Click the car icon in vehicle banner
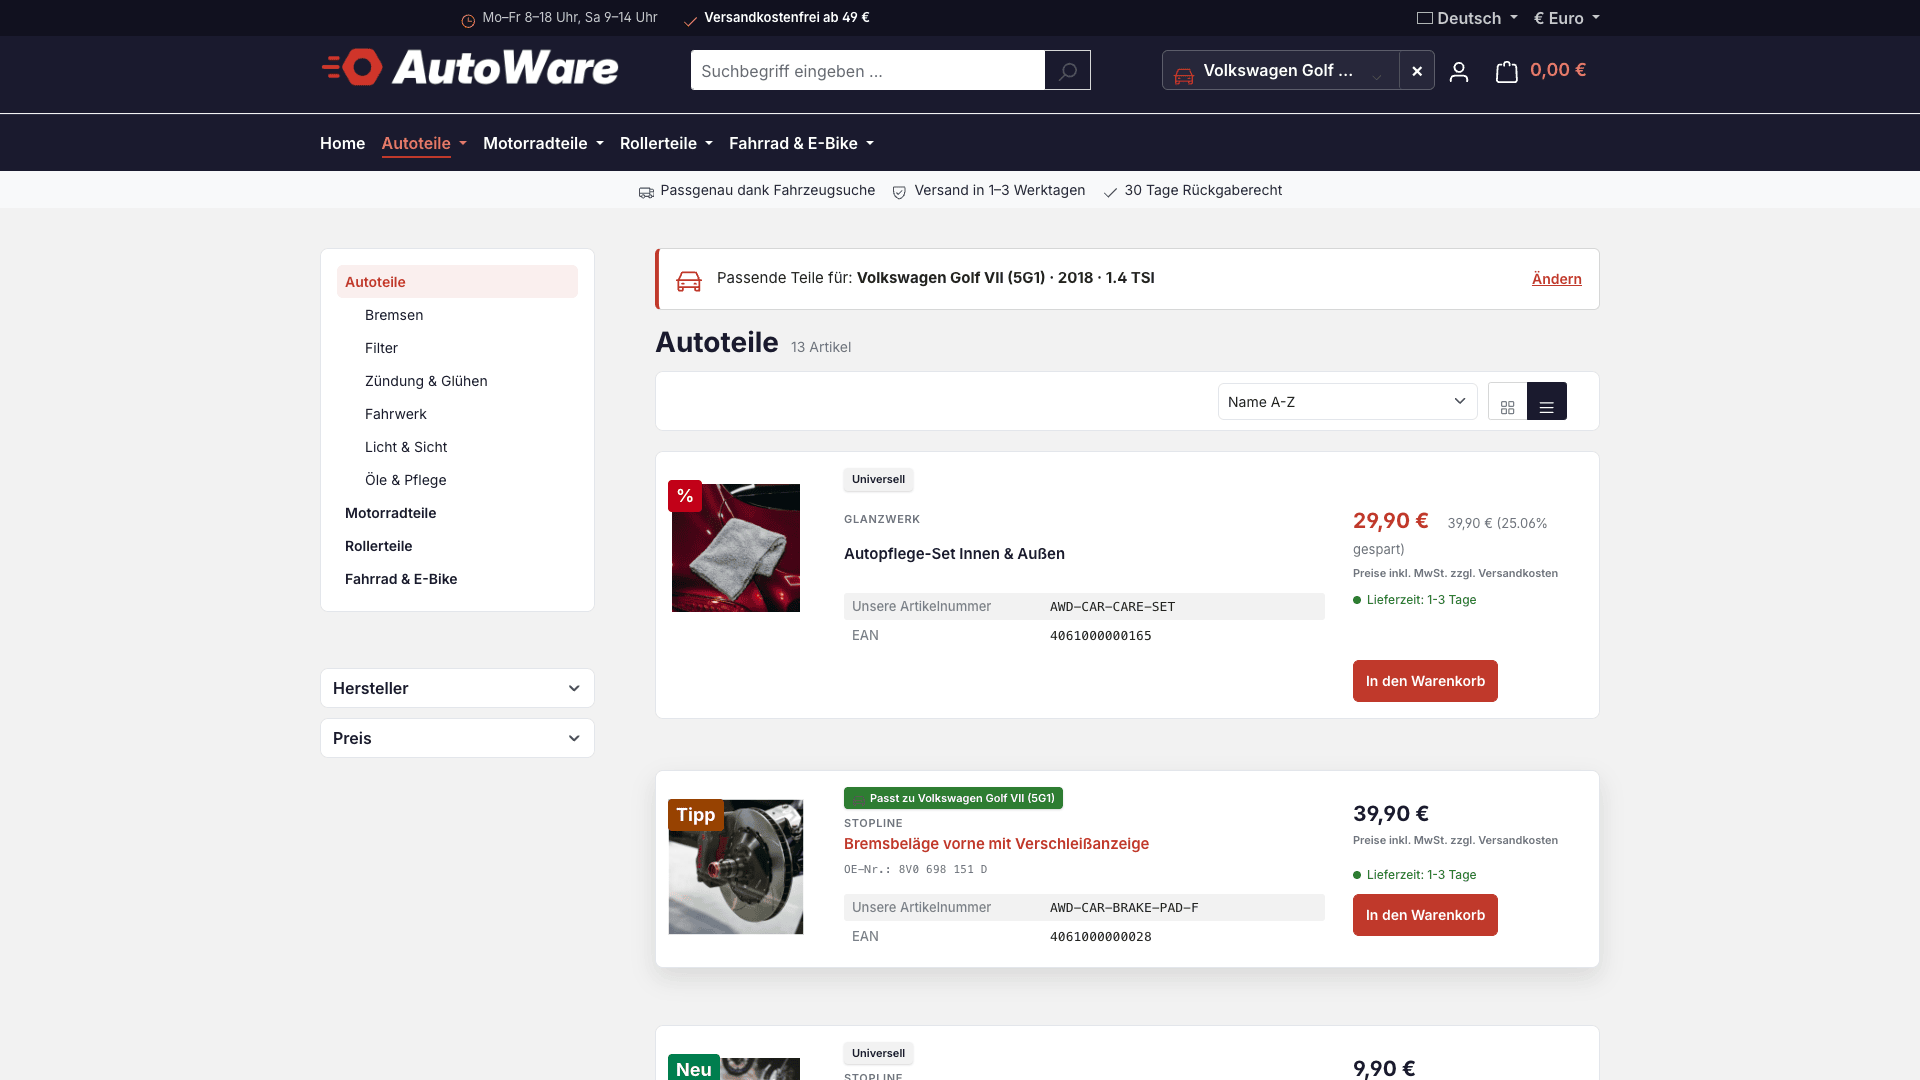 [689, 280]
